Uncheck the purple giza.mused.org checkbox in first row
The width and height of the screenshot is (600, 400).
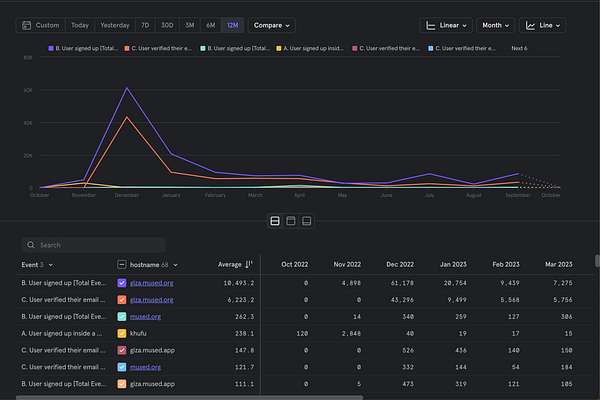[x=122, y=283]
